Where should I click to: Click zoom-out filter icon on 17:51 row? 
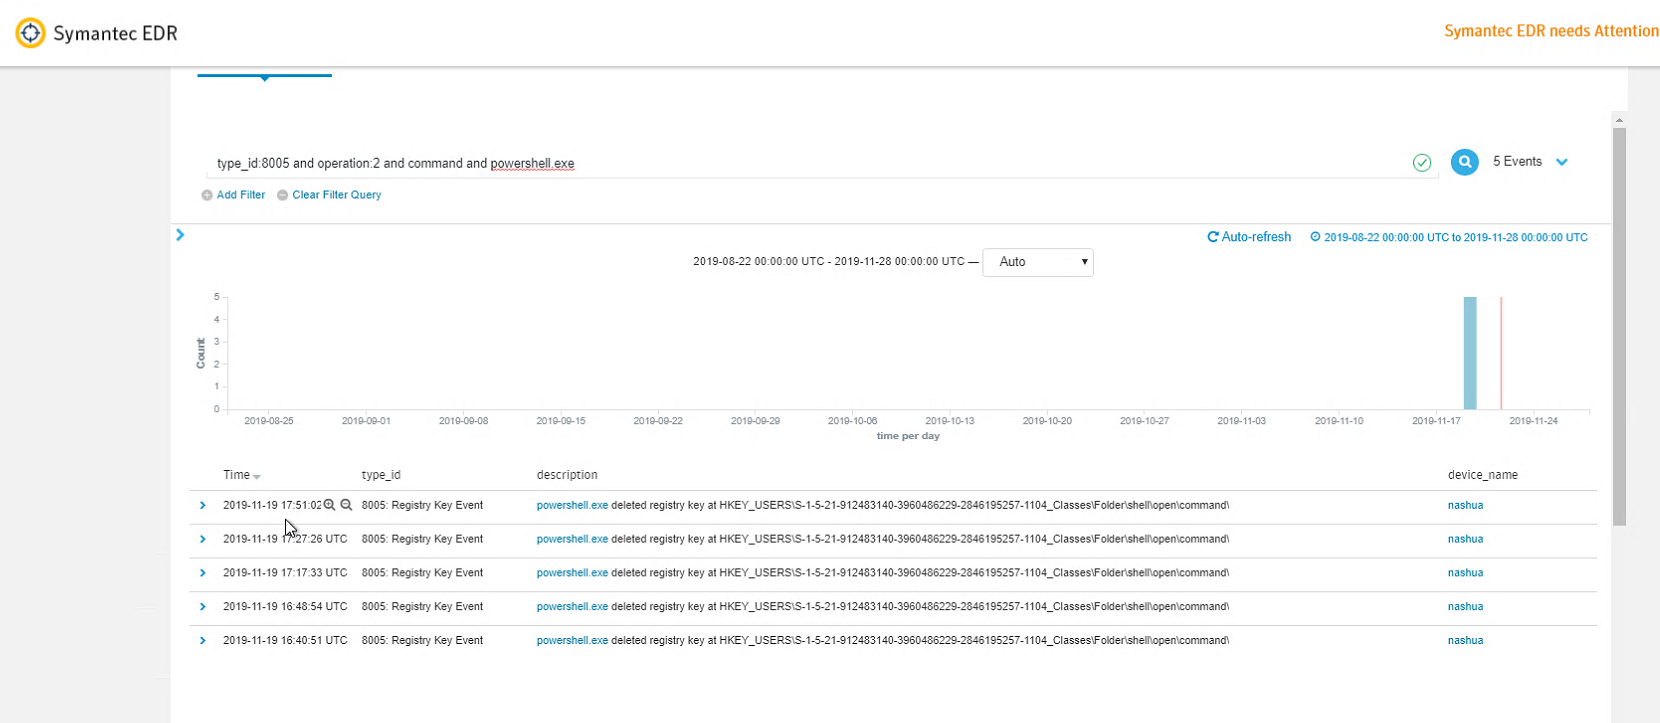click(x=346, y=505)
